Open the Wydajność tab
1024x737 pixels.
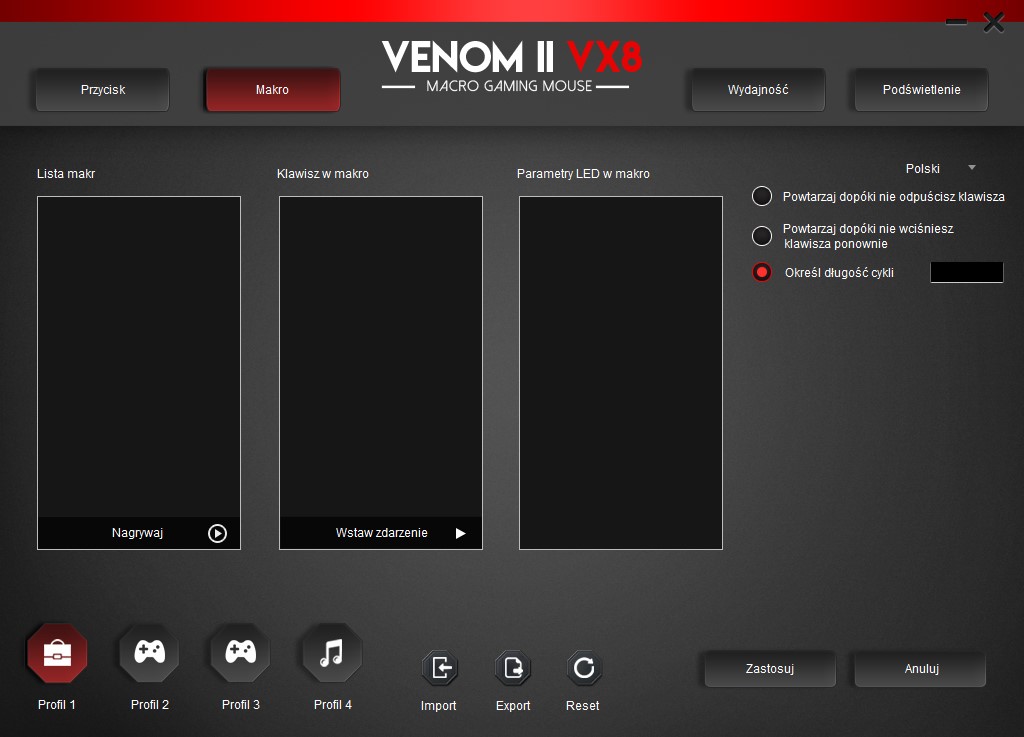click(x=758, y=89)
